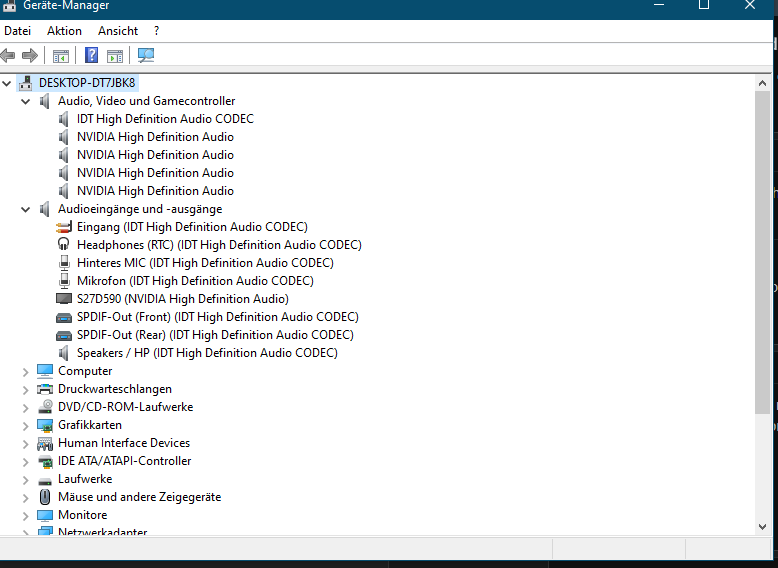Expand IDE ATA/ATAPI-Controller category
This screenshot has height=568, width=778.
(25, 462)
